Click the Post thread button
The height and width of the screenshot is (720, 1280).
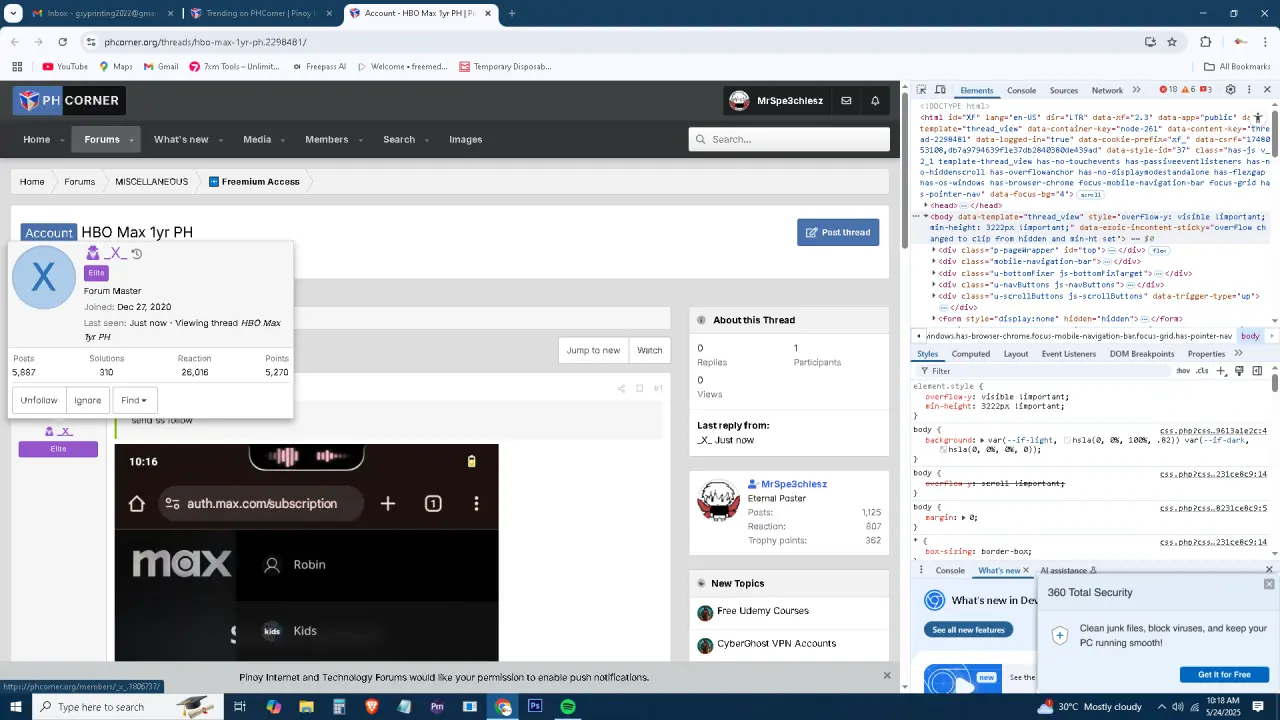point(838,232)
